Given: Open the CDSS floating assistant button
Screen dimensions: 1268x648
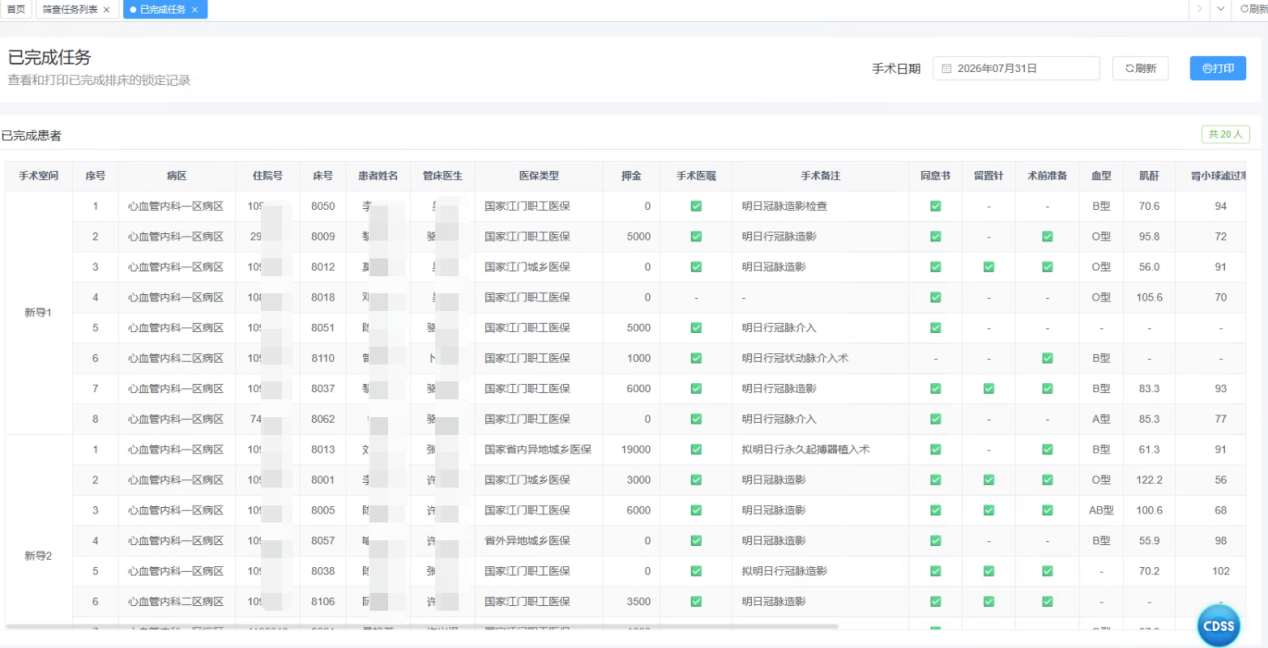Looking at the screenshot, I should click(1219, 626).
